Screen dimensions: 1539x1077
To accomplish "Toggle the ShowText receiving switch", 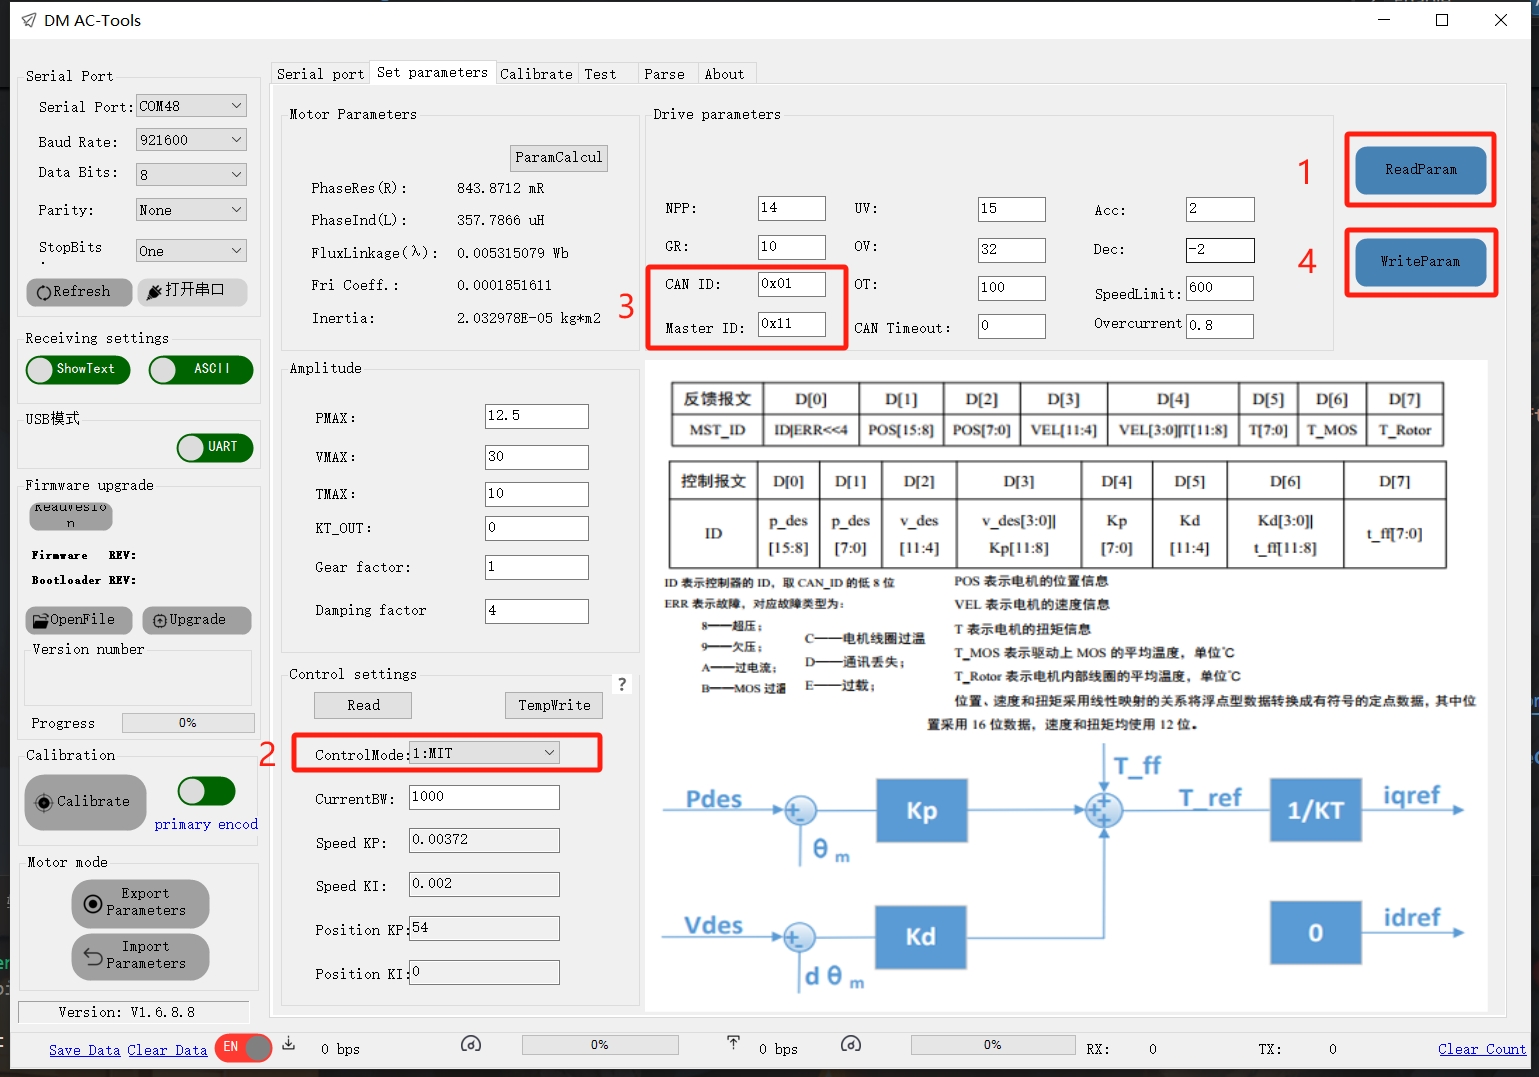I will pyautogui.click(x=78, y=370).
